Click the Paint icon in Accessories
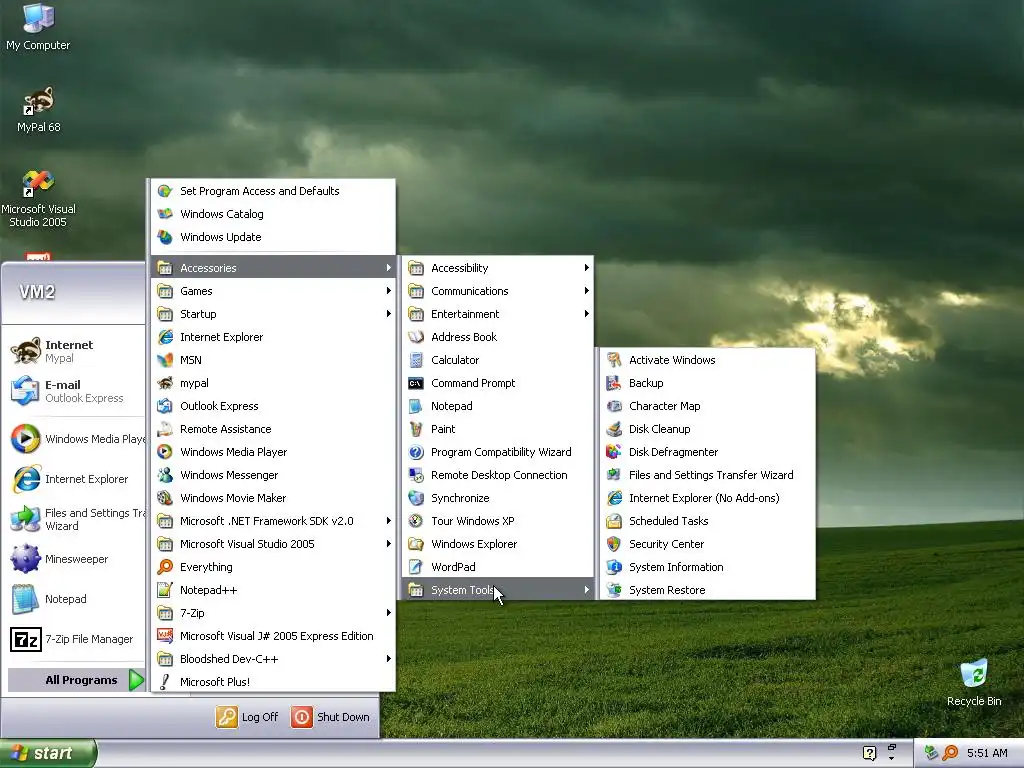The image size is (1024, 768). point(416,429)
